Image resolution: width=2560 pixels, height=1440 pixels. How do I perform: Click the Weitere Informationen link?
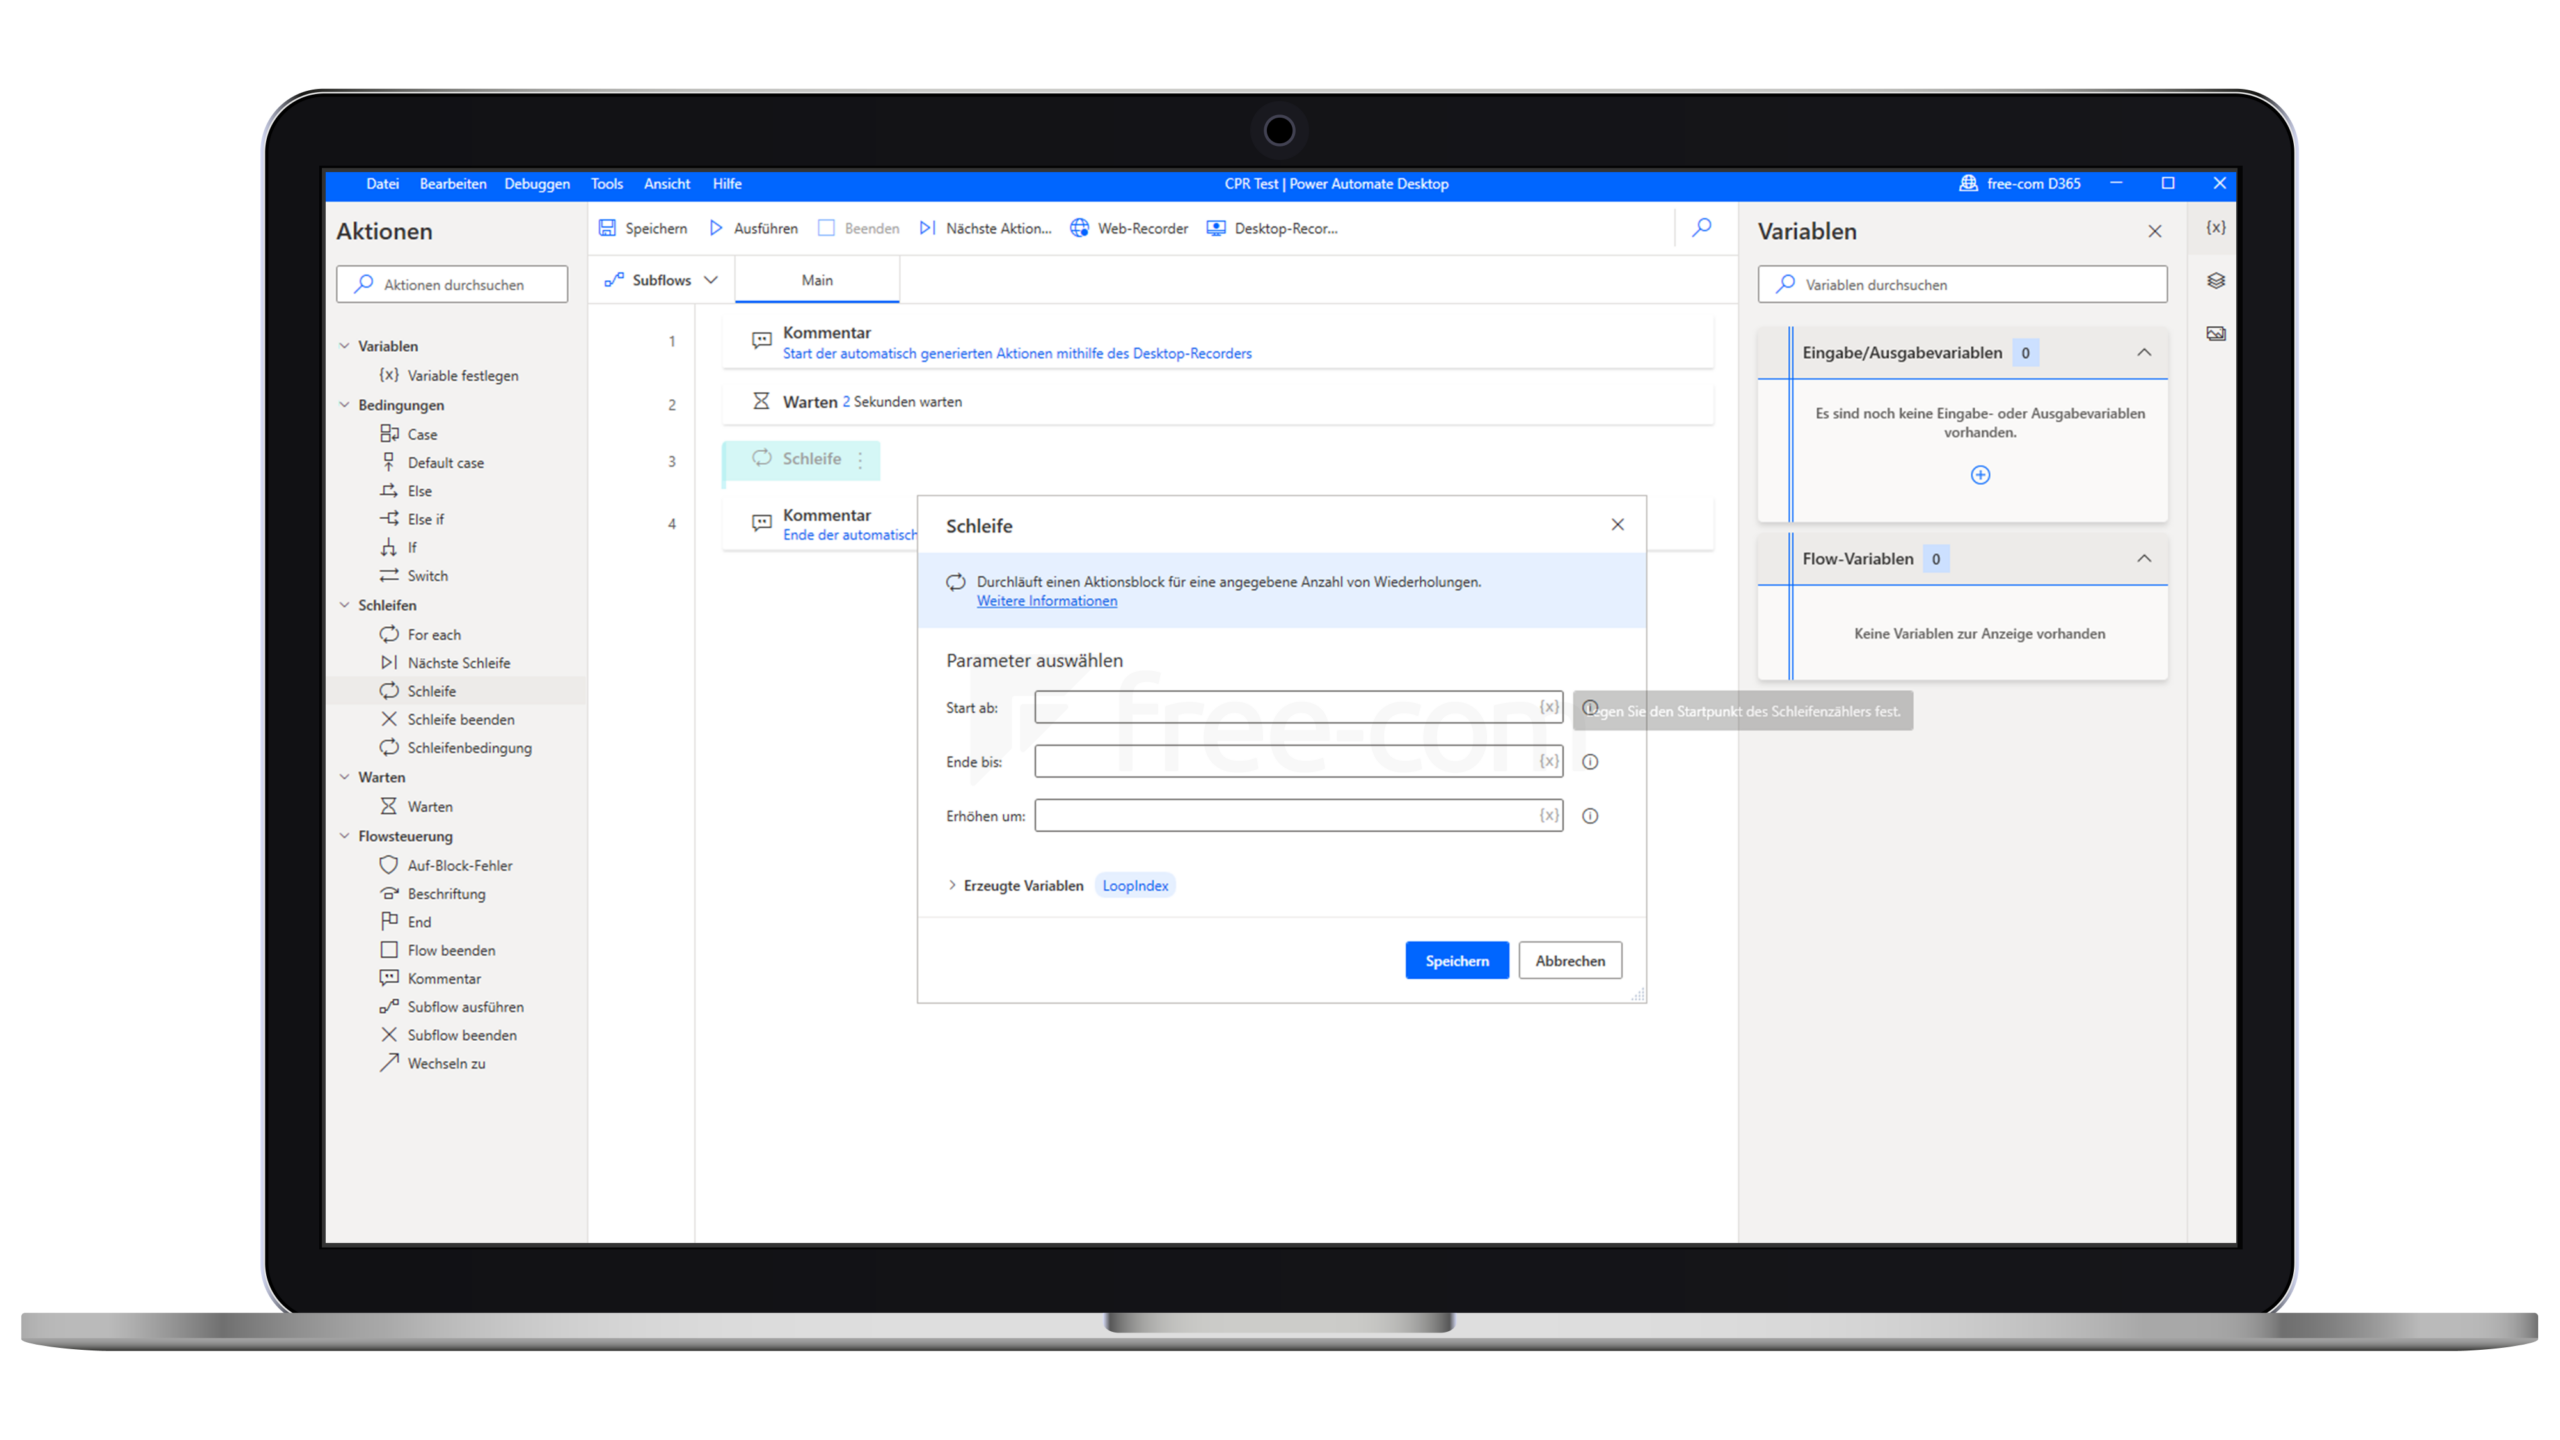click(x=1046, y=600)
